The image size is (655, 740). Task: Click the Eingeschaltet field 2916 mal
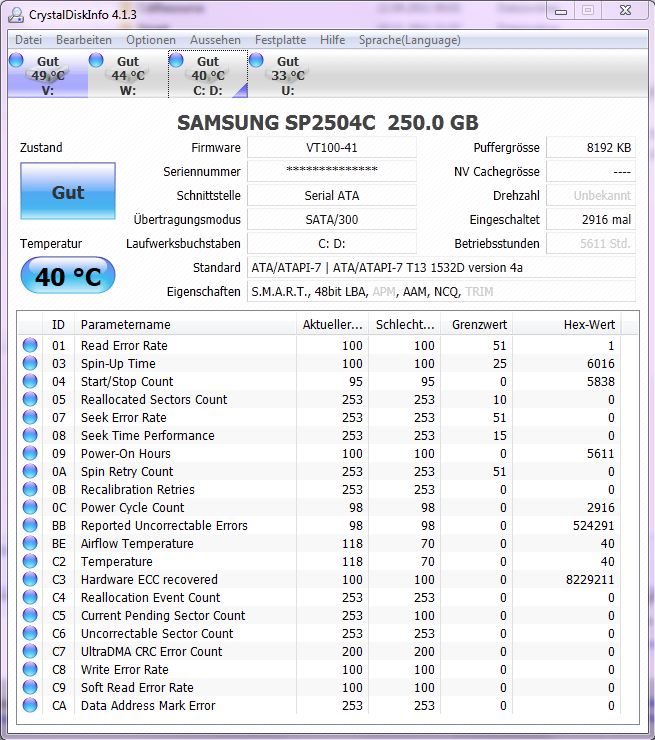pos(591,219)
